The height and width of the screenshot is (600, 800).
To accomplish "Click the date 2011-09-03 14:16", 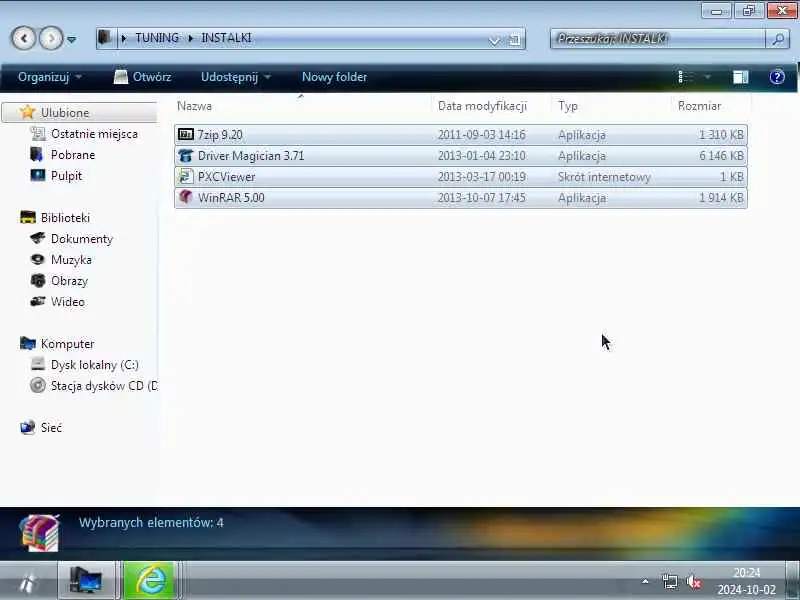I will pos(481,135).
